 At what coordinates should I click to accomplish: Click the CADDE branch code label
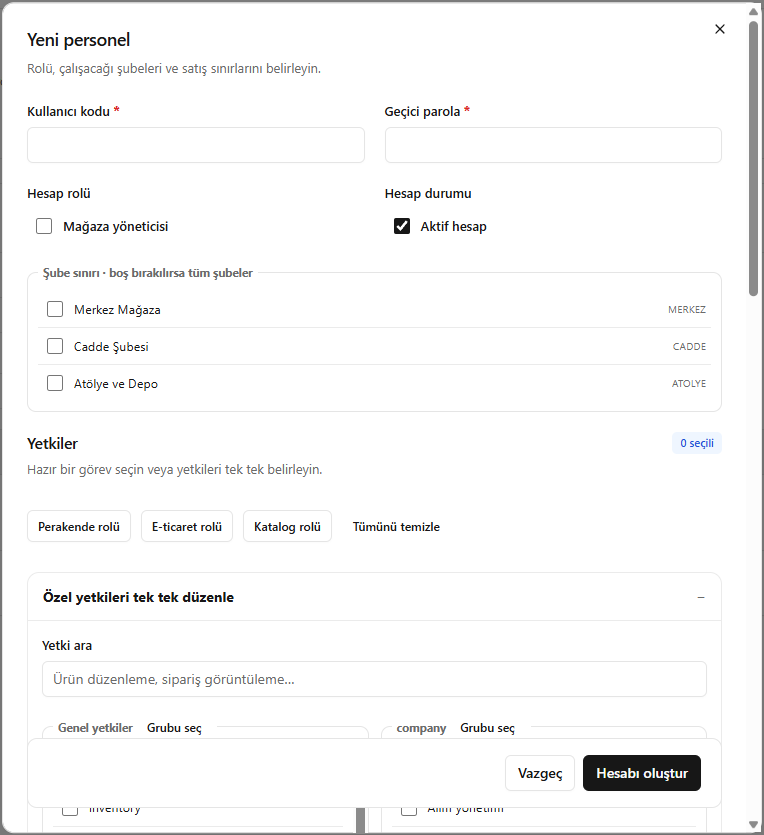tap(689, 347)
